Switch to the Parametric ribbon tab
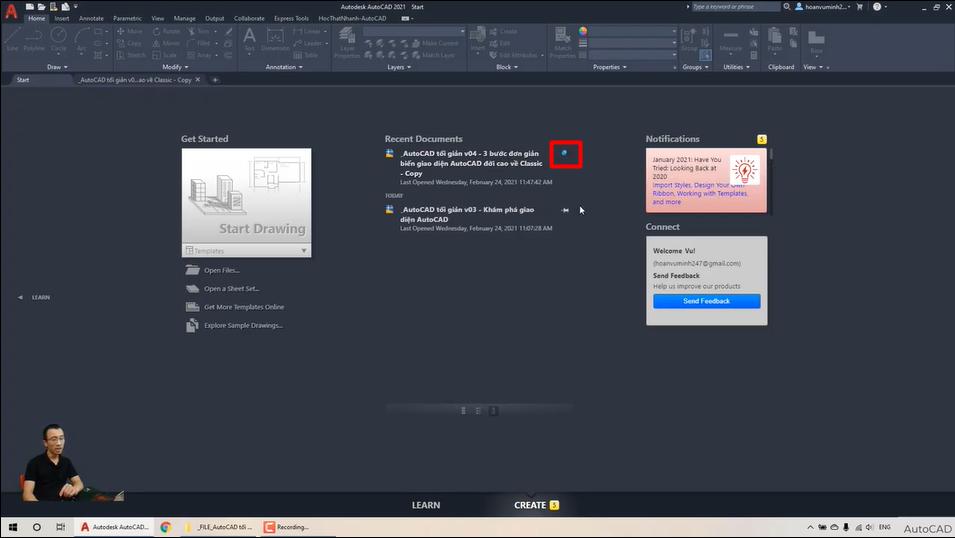Viewport: 955px width, 538px height. point(127,18)
